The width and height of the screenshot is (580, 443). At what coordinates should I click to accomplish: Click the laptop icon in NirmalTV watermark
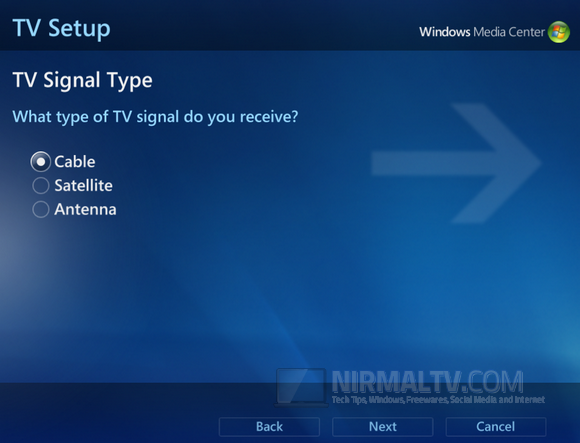301,387
